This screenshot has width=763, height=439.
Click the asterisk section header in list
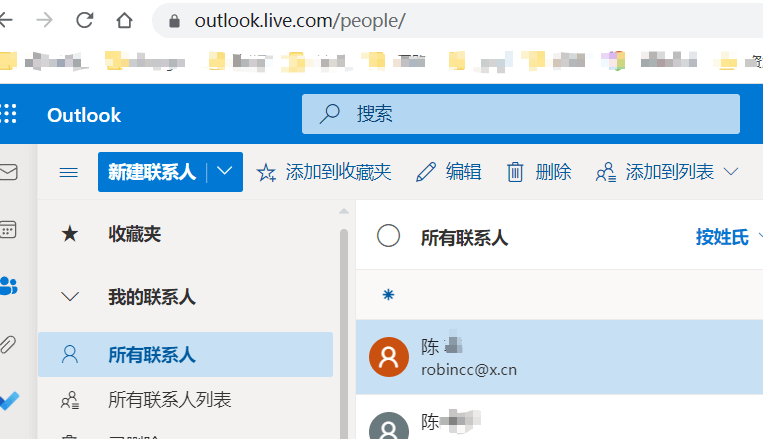[388, 294]
